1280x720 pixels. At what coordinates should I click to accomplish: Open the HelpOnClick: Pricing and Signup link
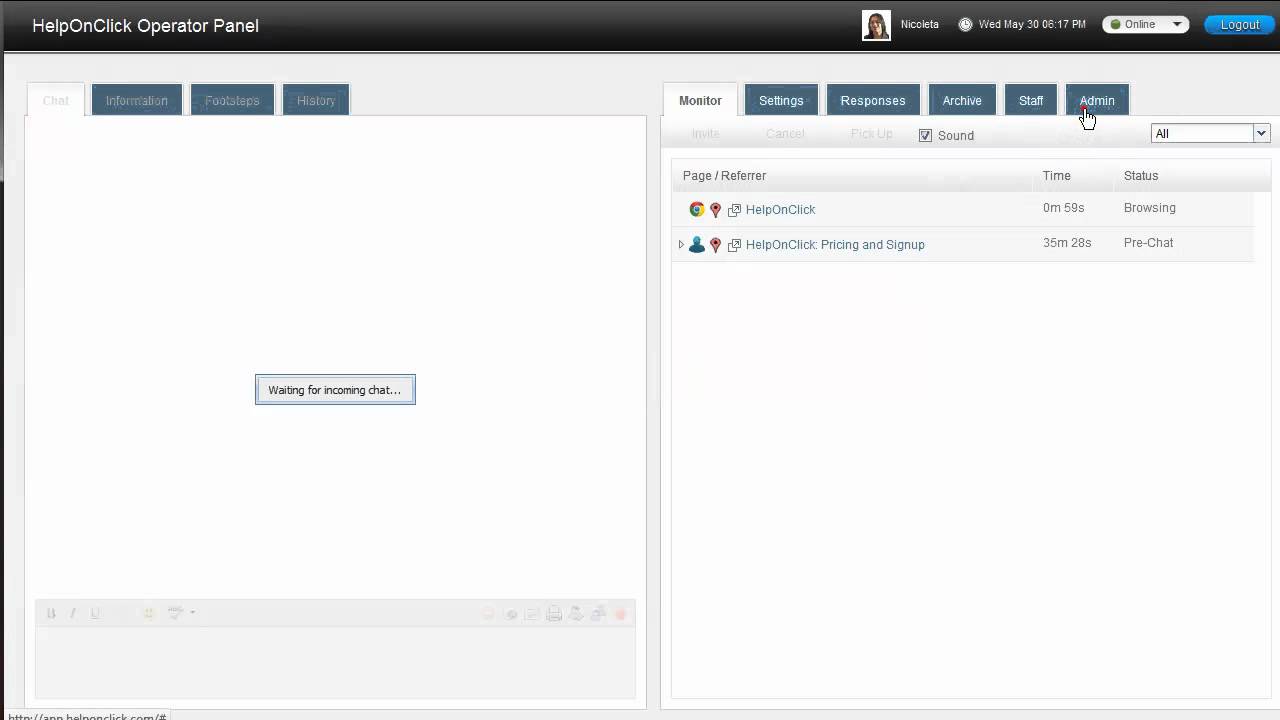835,245
